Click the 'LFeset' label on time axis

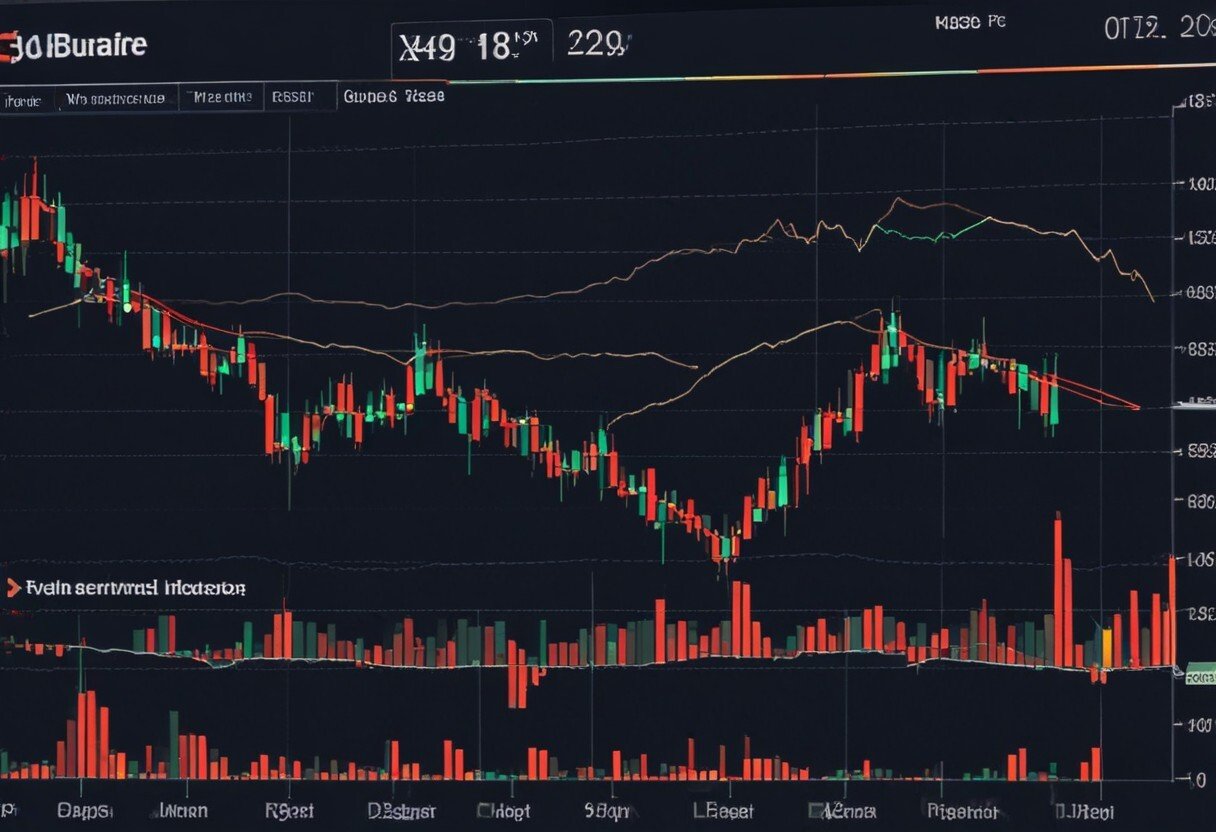(723, 810)
